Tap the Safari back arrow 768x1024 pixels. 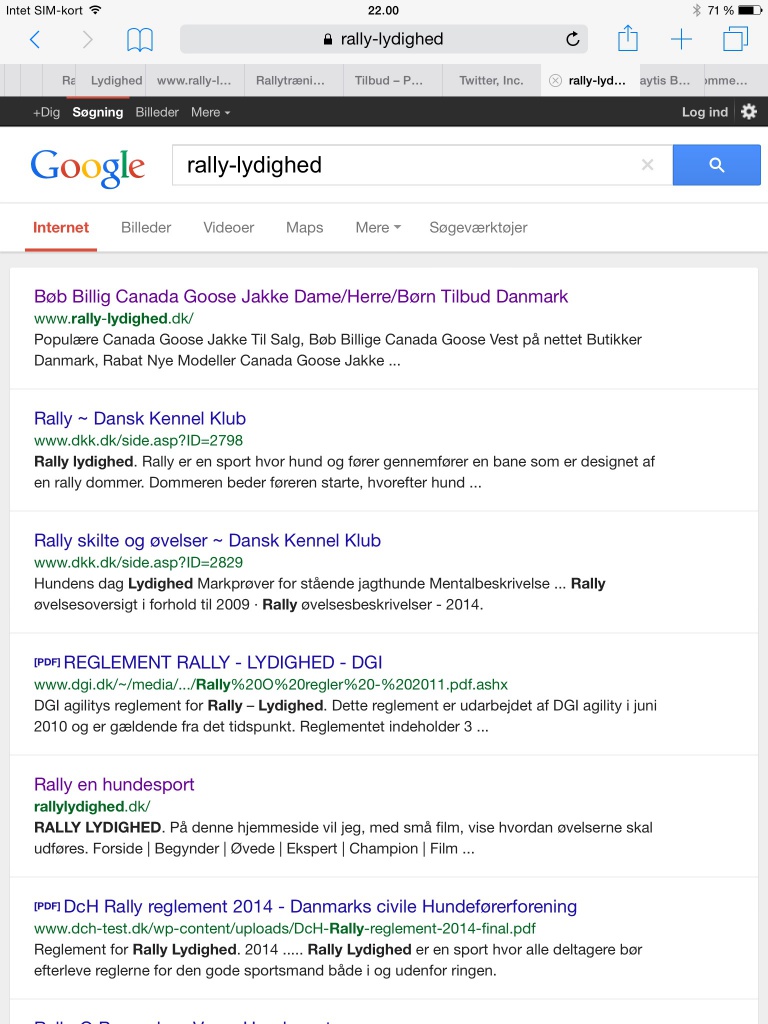(35, 39)
